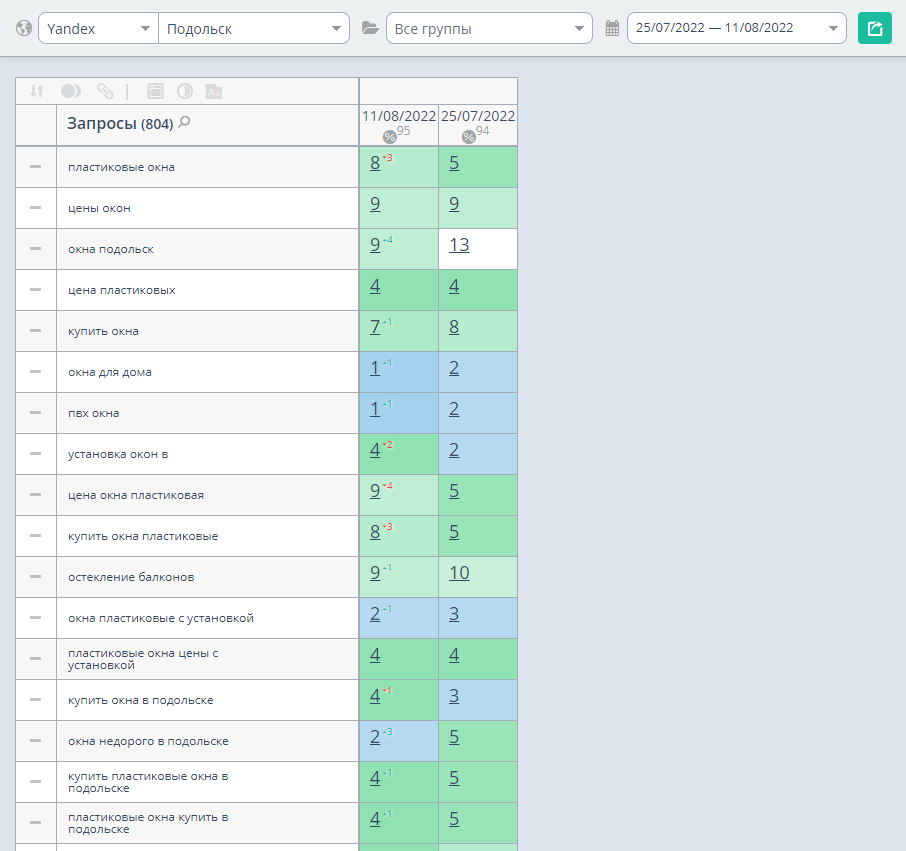This screenshot has width=906, height=851.
Task: Click the overlapping circles toggle icon in toolbar
Action: pyautogui.click(x=71, y=91)
